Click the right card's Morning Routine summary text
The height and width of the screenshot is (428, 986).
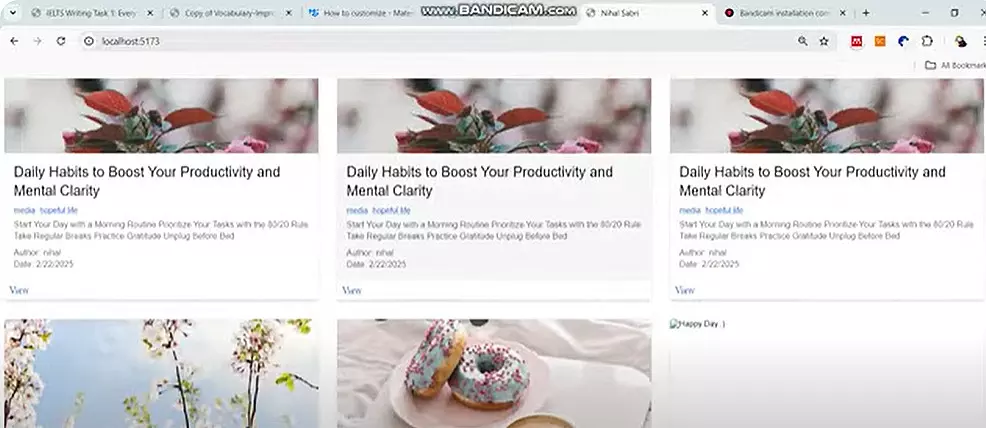pos(826,230)
